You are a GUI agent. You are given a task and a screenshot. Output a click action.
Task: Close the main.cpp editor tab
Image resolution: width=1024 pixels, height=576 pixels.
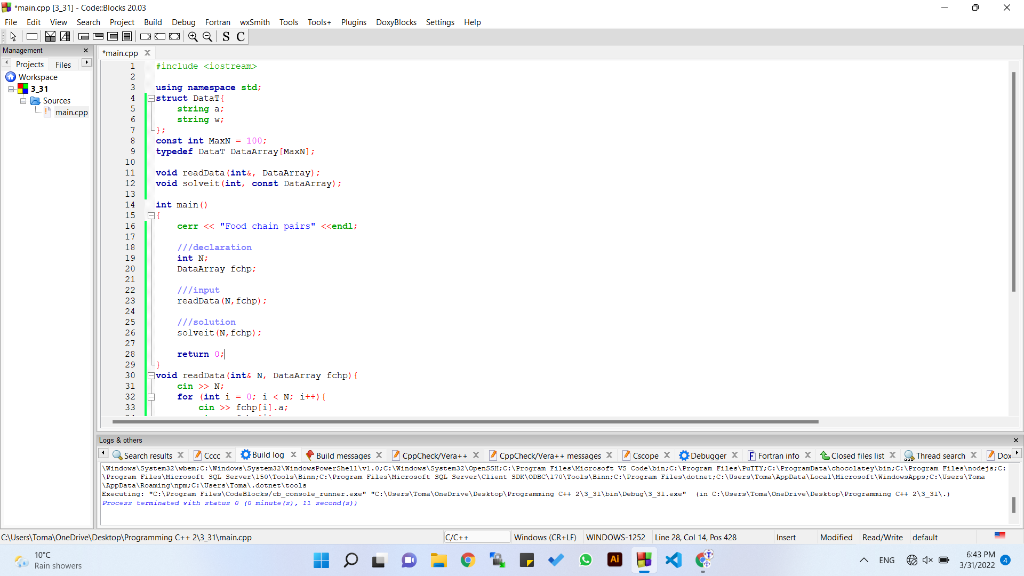[148, 53]
